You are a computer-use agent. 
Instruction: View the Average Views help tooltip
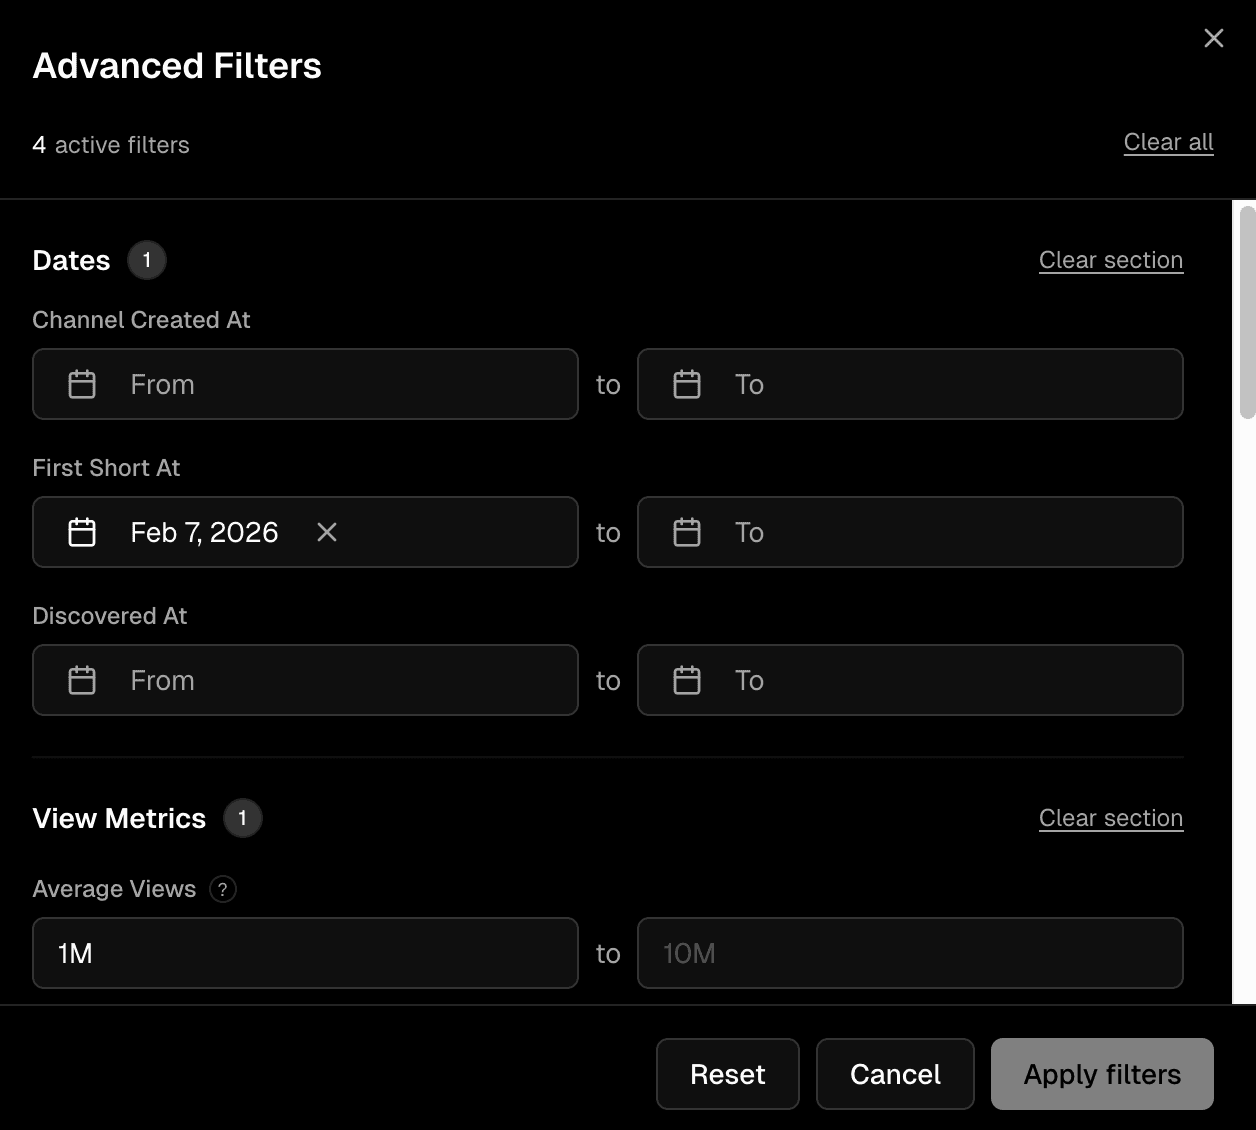tap(223, 889)
